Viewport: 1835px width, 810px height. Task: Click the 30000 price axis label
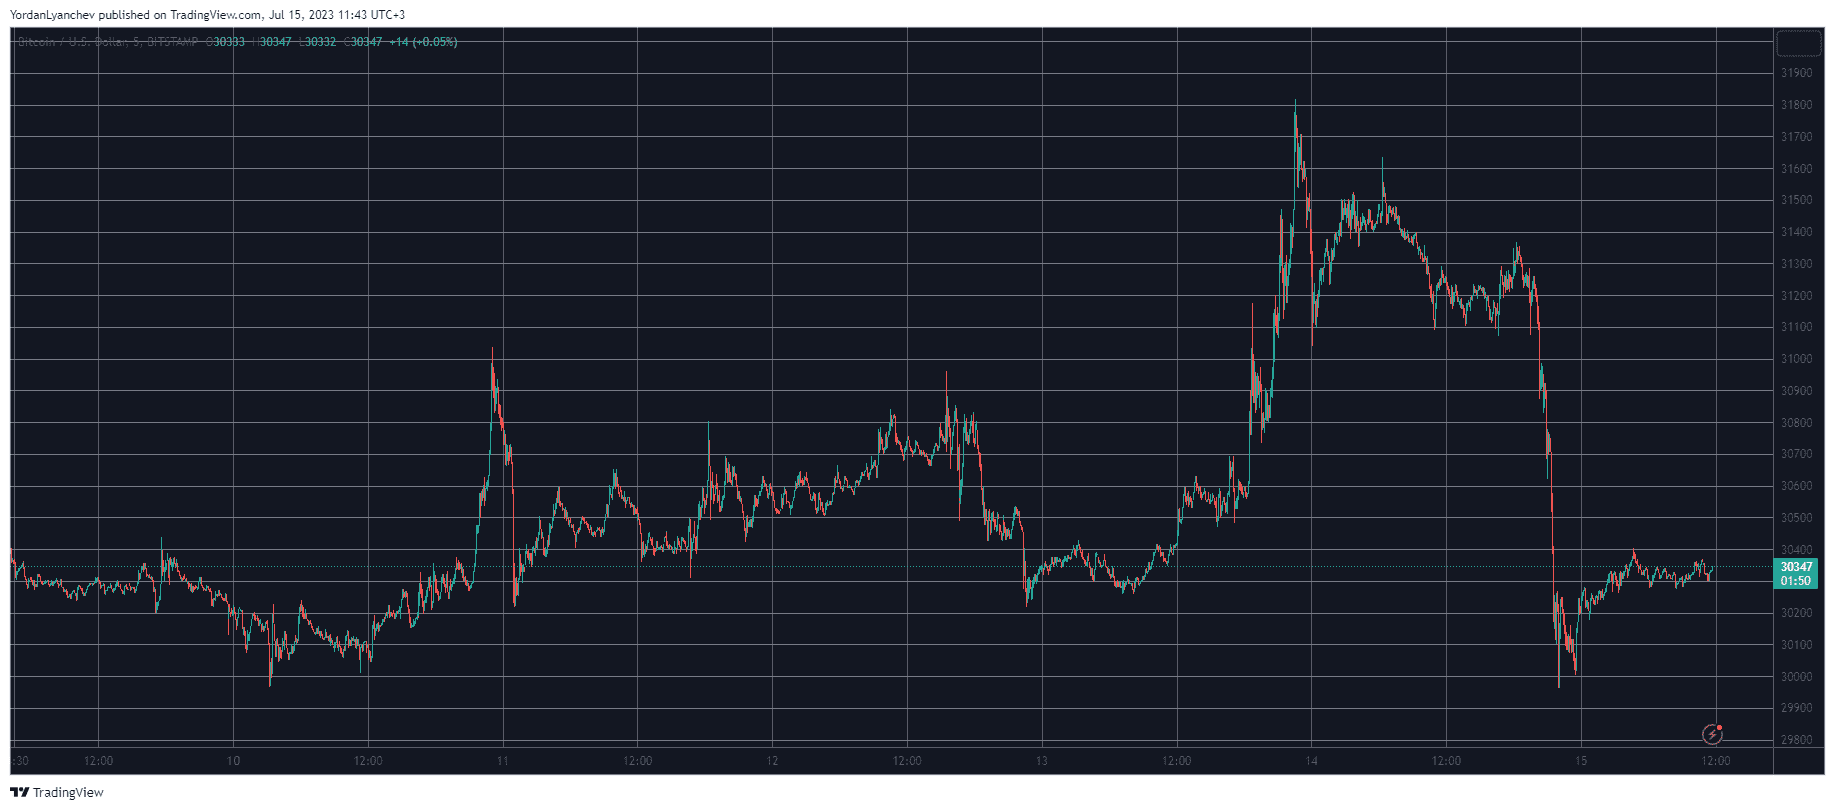tap(1796, 677)
